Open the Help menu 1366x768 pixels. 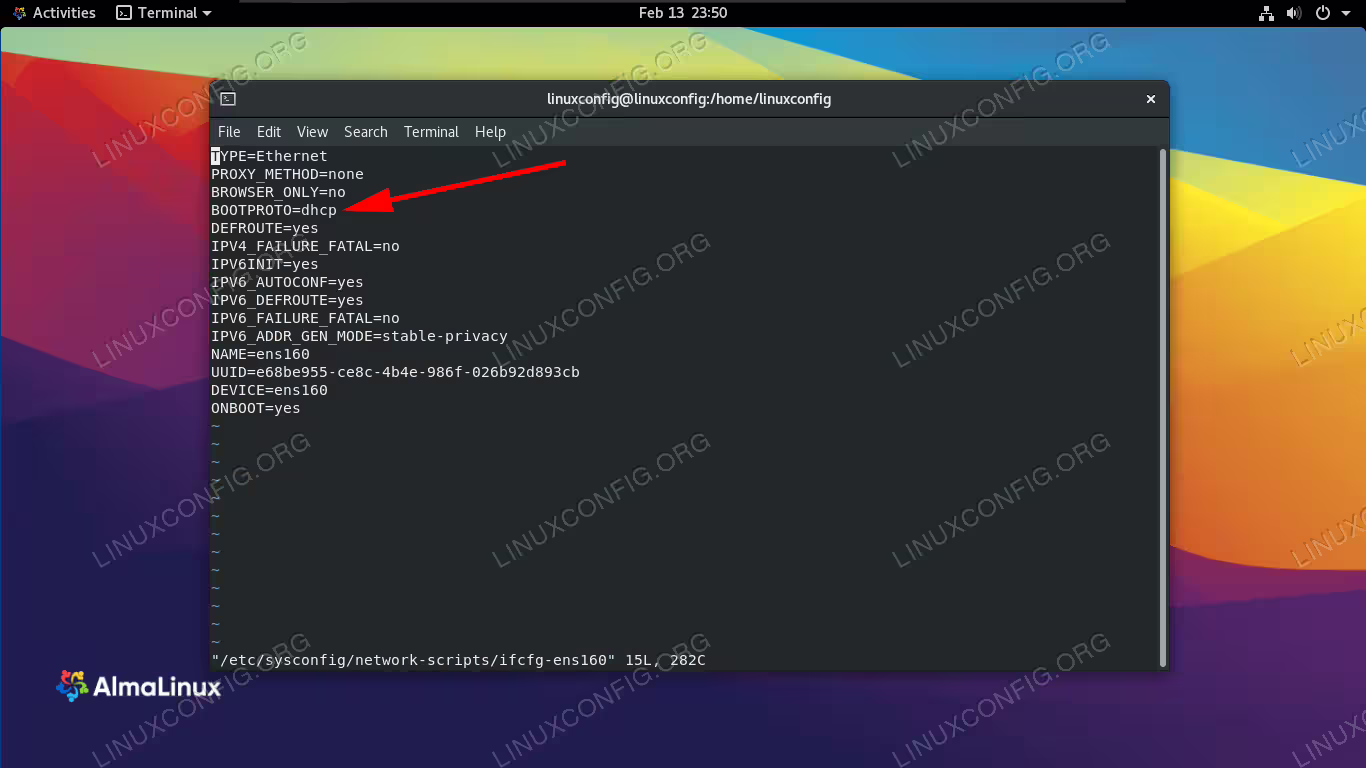tap(490, 132)
